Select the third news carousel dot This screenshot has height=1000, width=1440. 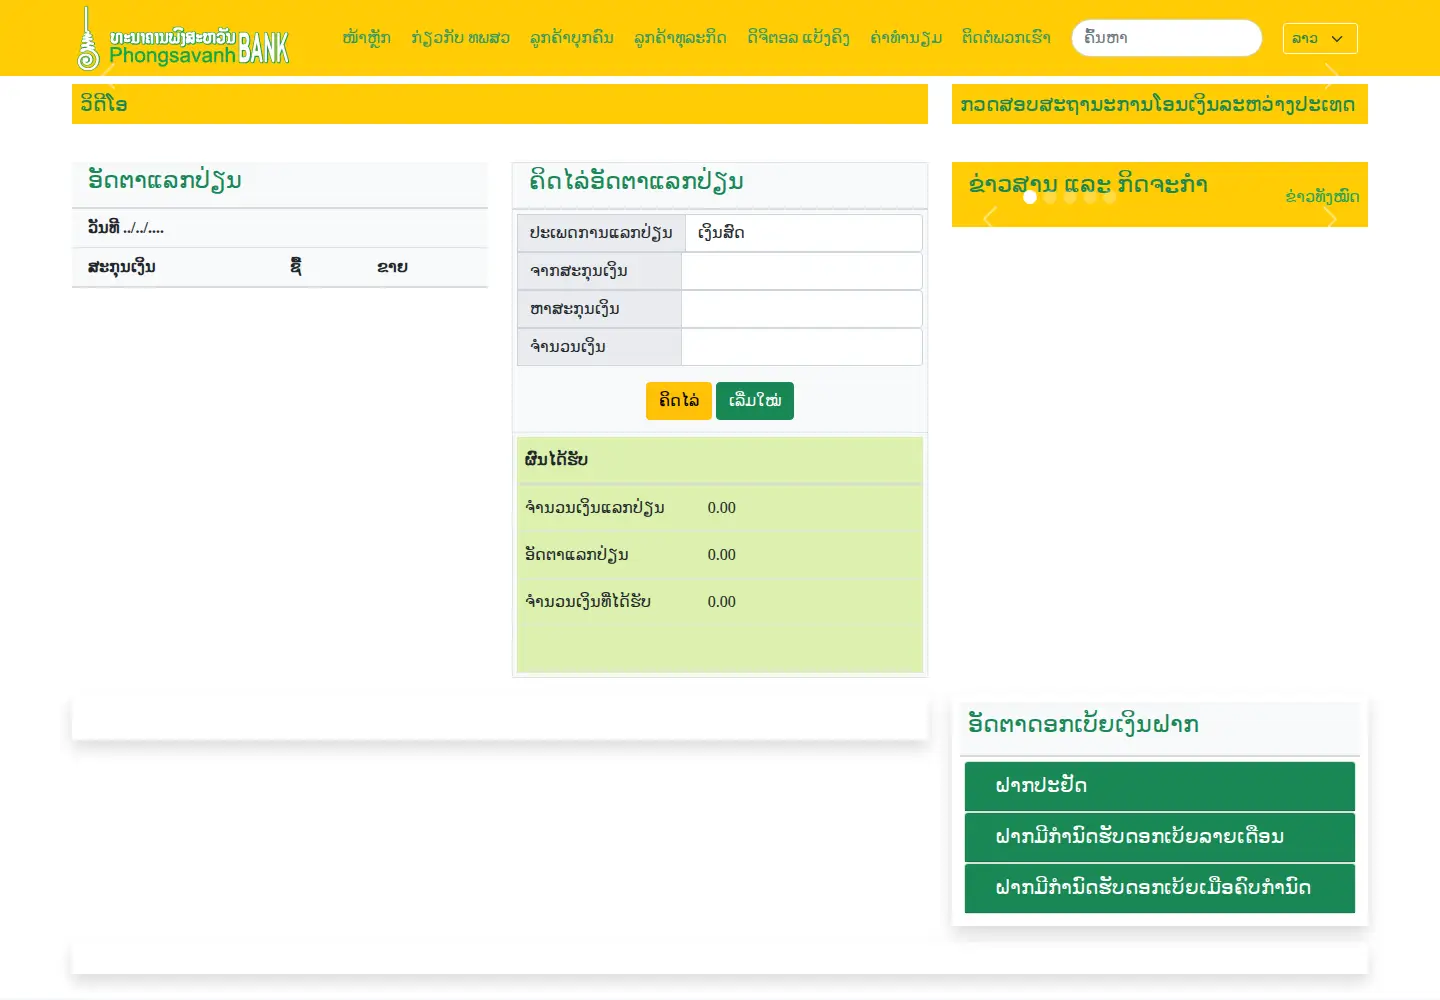(x=1070, y=197)
